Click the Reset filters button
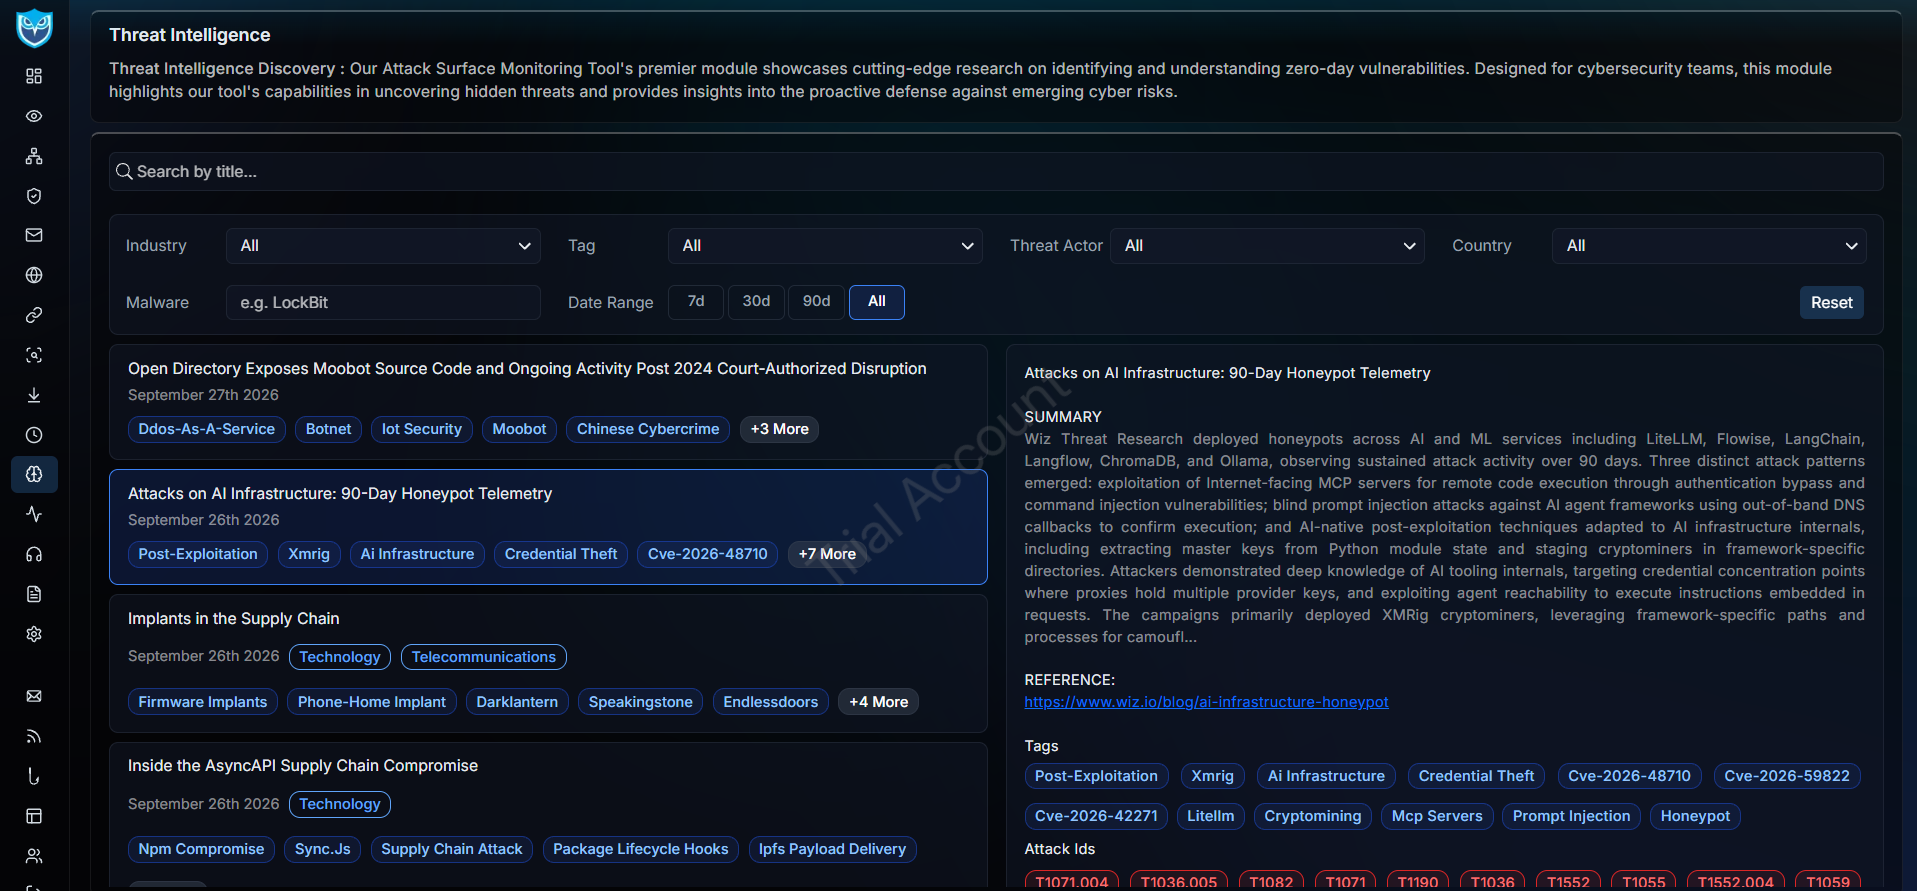The height and width of the screenshot is (891, 1917). coord(1832,302)
